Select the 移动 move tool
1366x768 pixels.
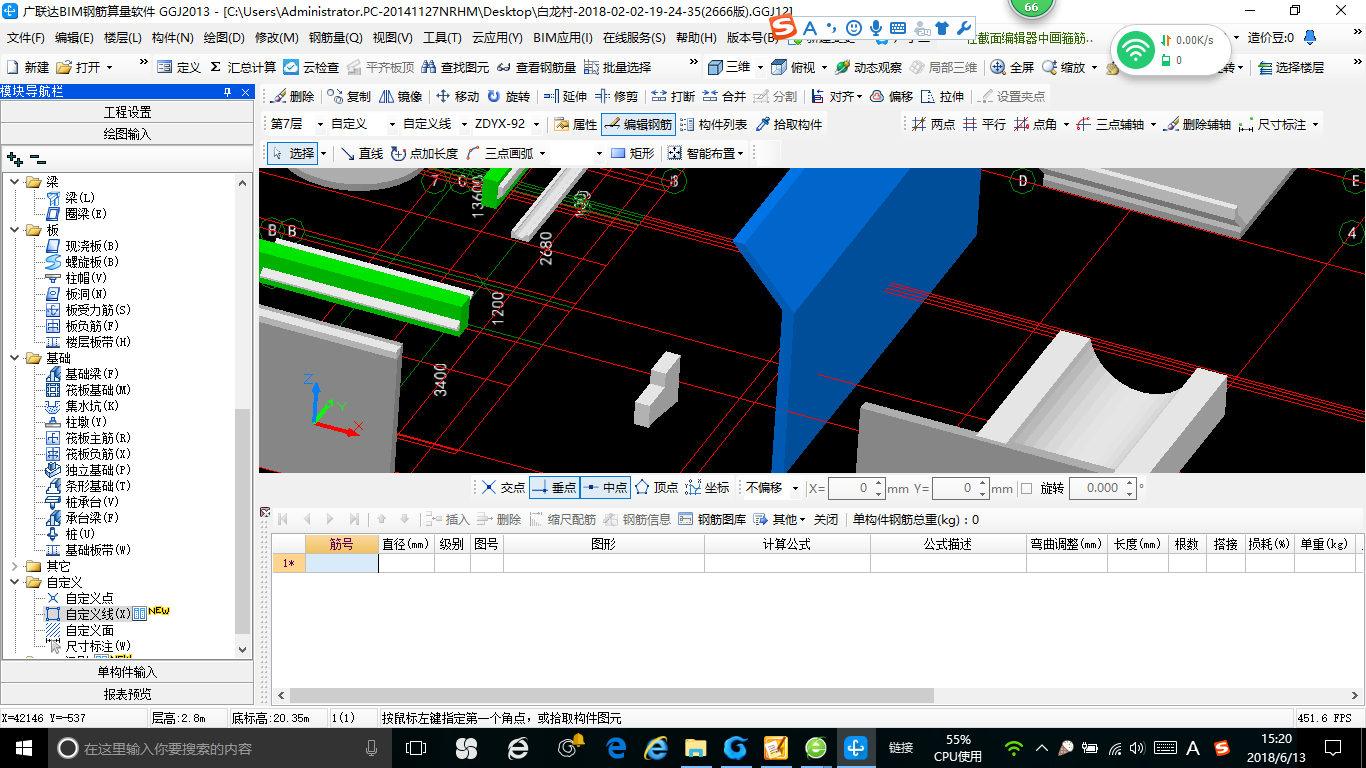tap(456, 97)
